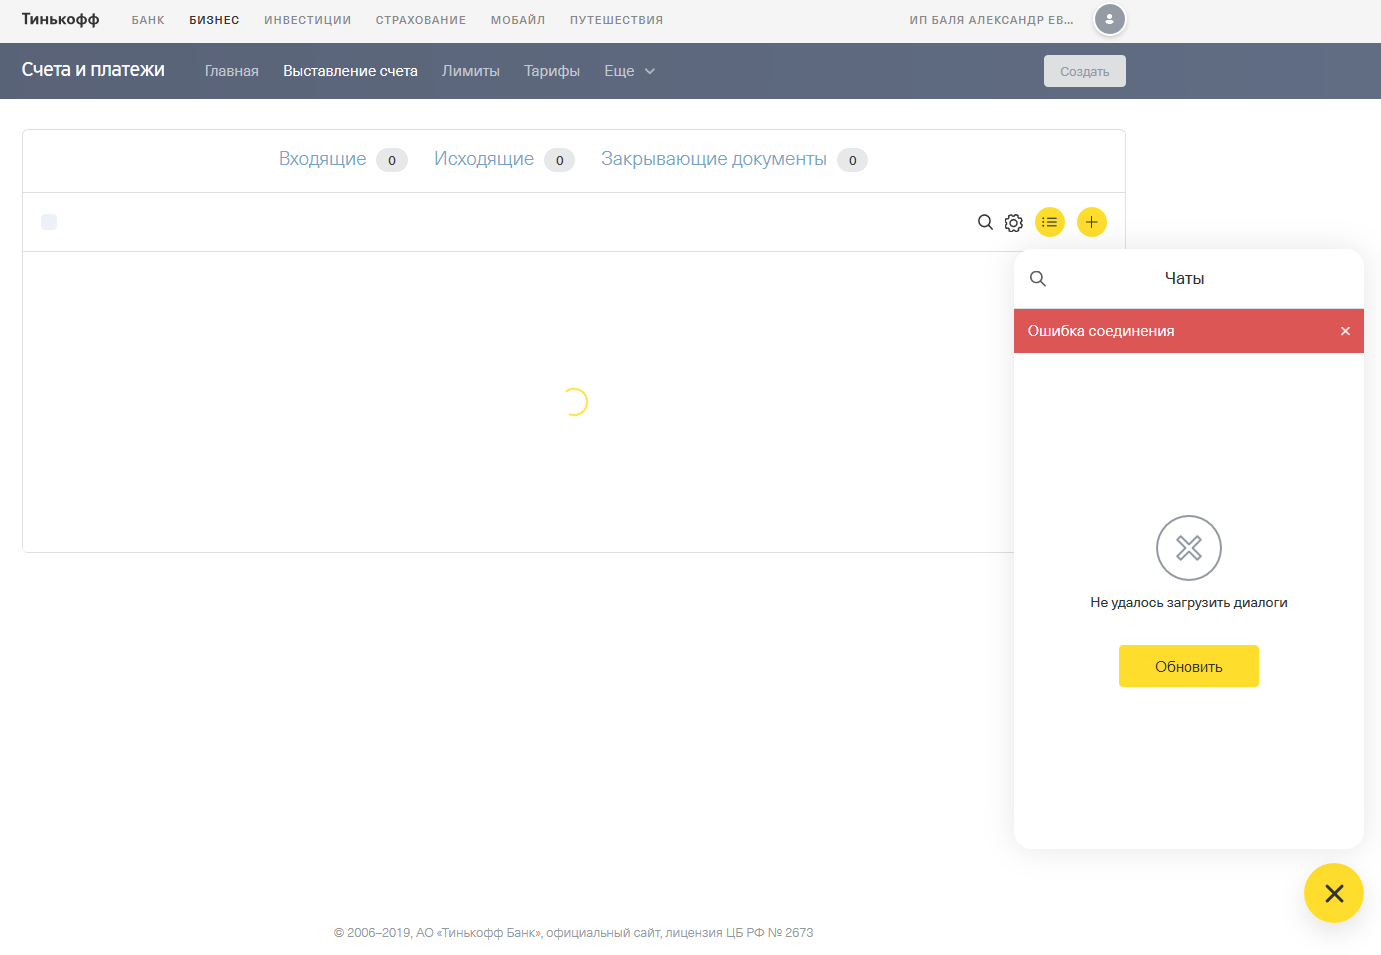This screenshot has height=955, width=1381.
Task: Click the yellow plus add icon
Action: [x=1091, y=222]
